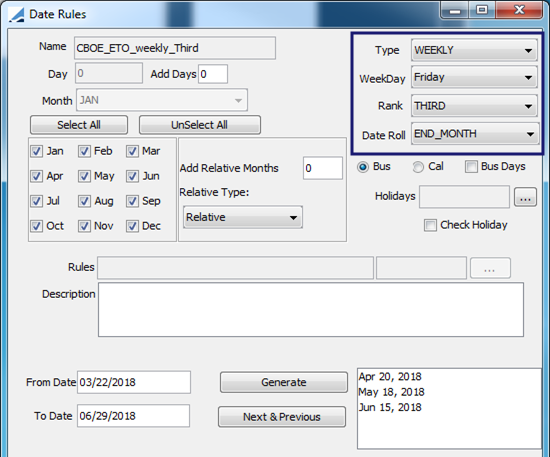Viewport: 550px width, 457px height.
Task: Open the Type dropdown showing WEEKLY
Action: point(474,51)
